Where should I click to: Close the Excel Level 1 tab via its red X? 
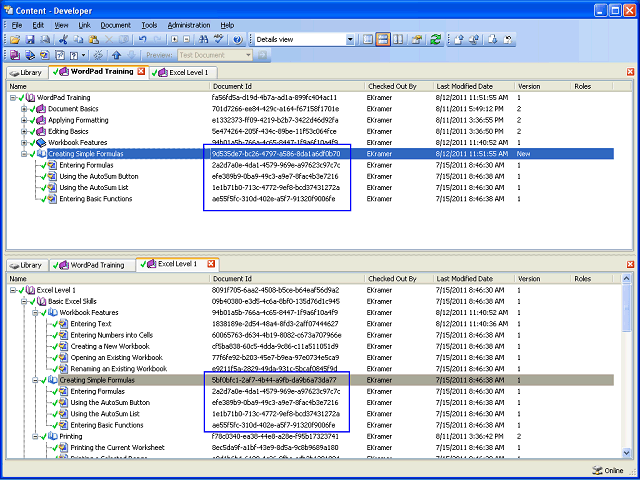[x=211, y=264]
